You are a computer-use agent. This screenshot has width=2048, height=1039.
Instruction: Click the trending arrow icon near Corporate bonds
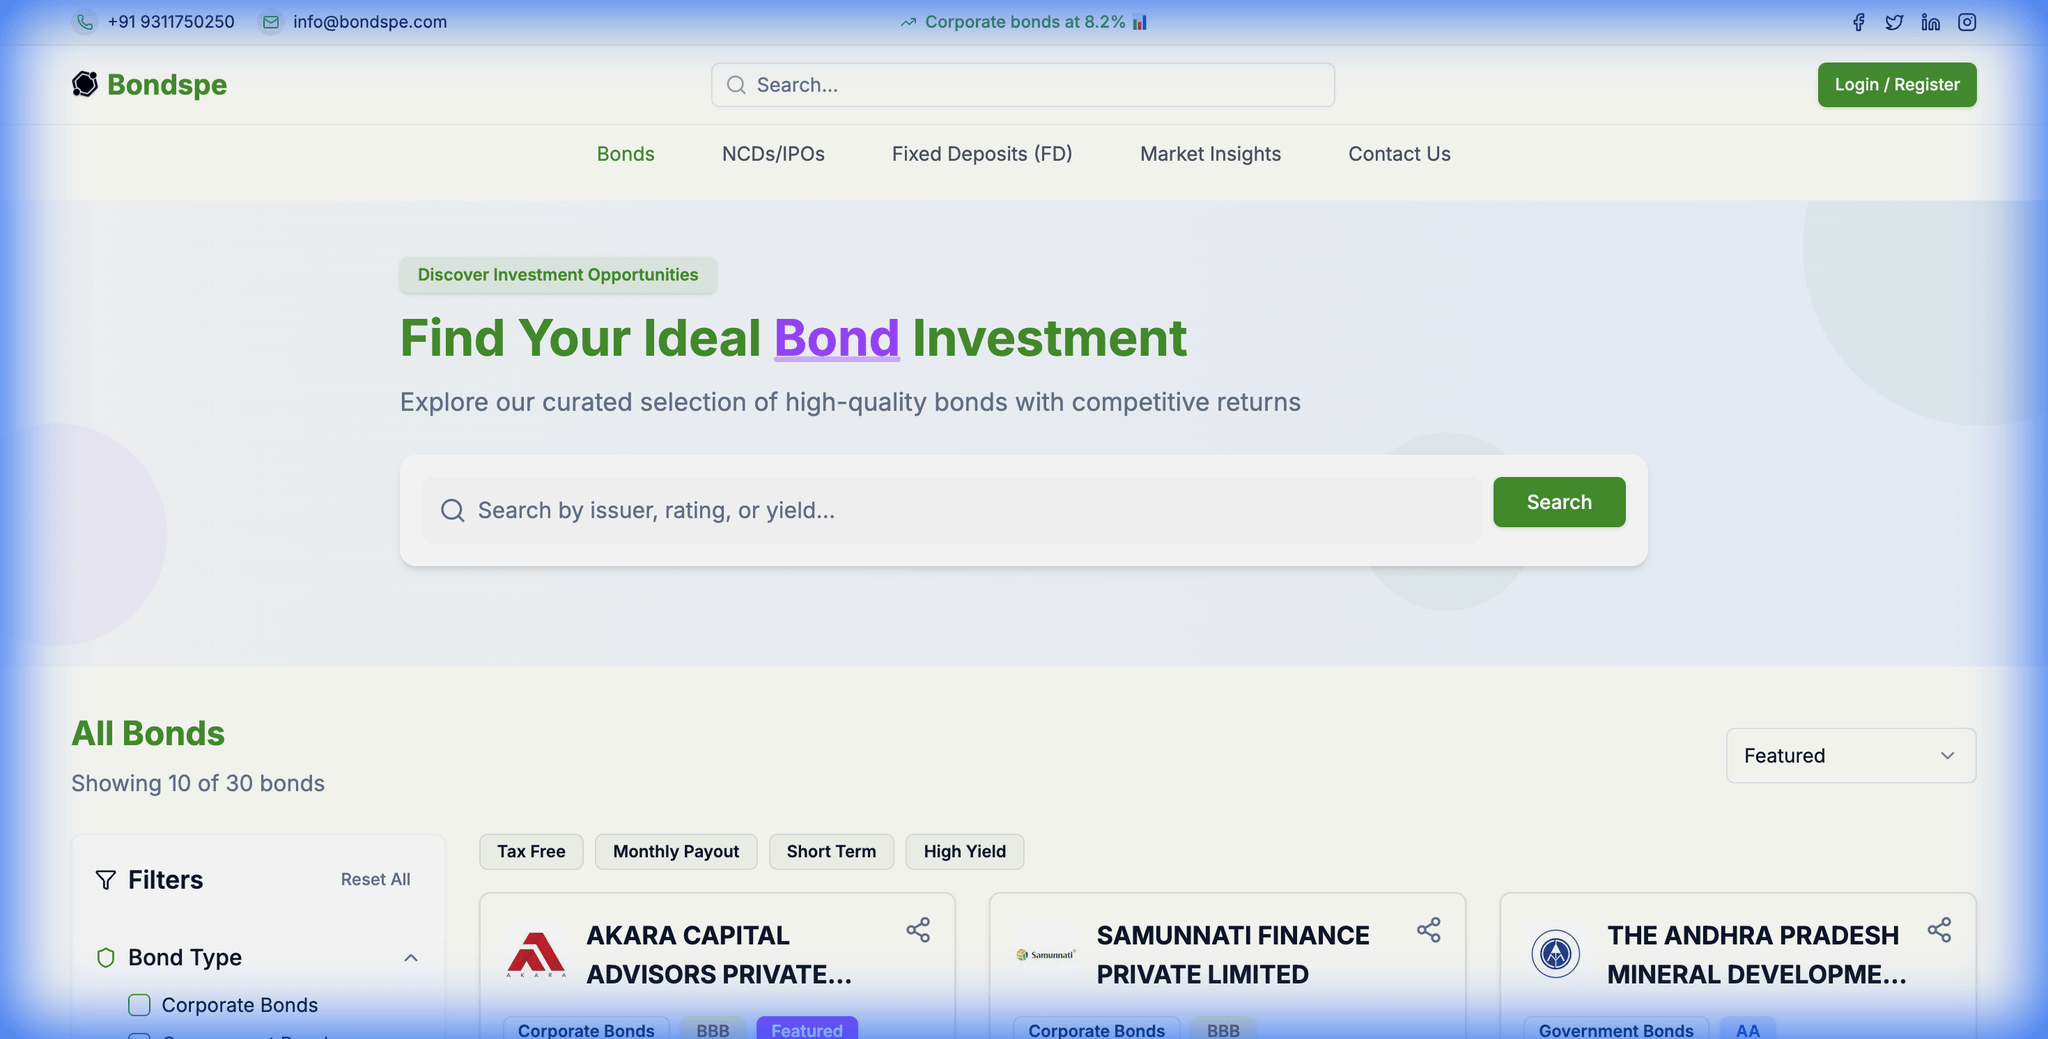(x=908, y=22)
